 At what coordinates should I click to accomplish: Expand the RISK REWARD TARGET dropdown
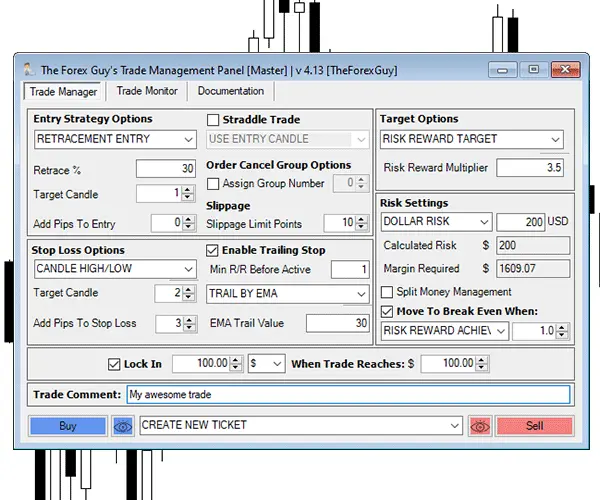point(472,140)
